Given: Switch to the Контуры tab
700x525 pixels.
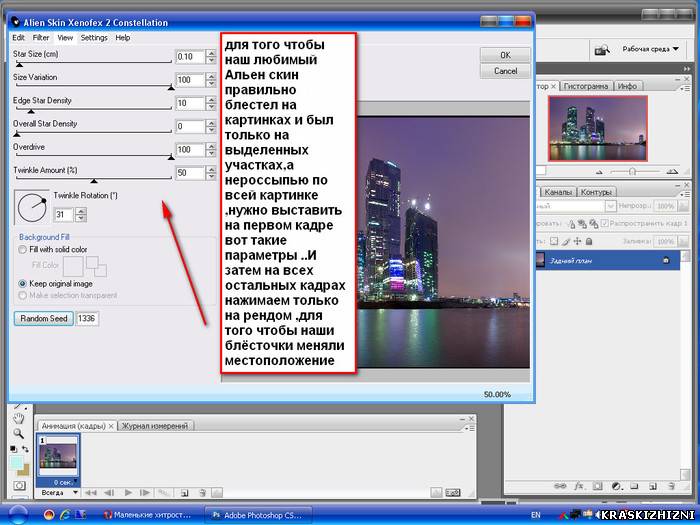Looking at the screenshot, I should click(596, 192).
